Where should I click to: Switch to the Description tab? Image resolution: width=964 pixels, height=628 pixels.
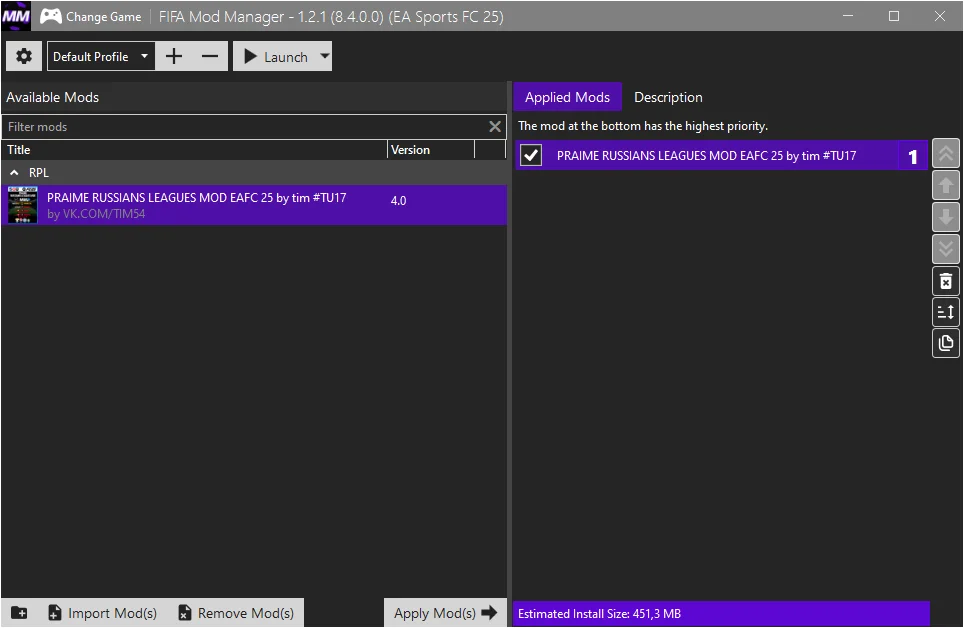pyautogui.click(x=668, y=97)
